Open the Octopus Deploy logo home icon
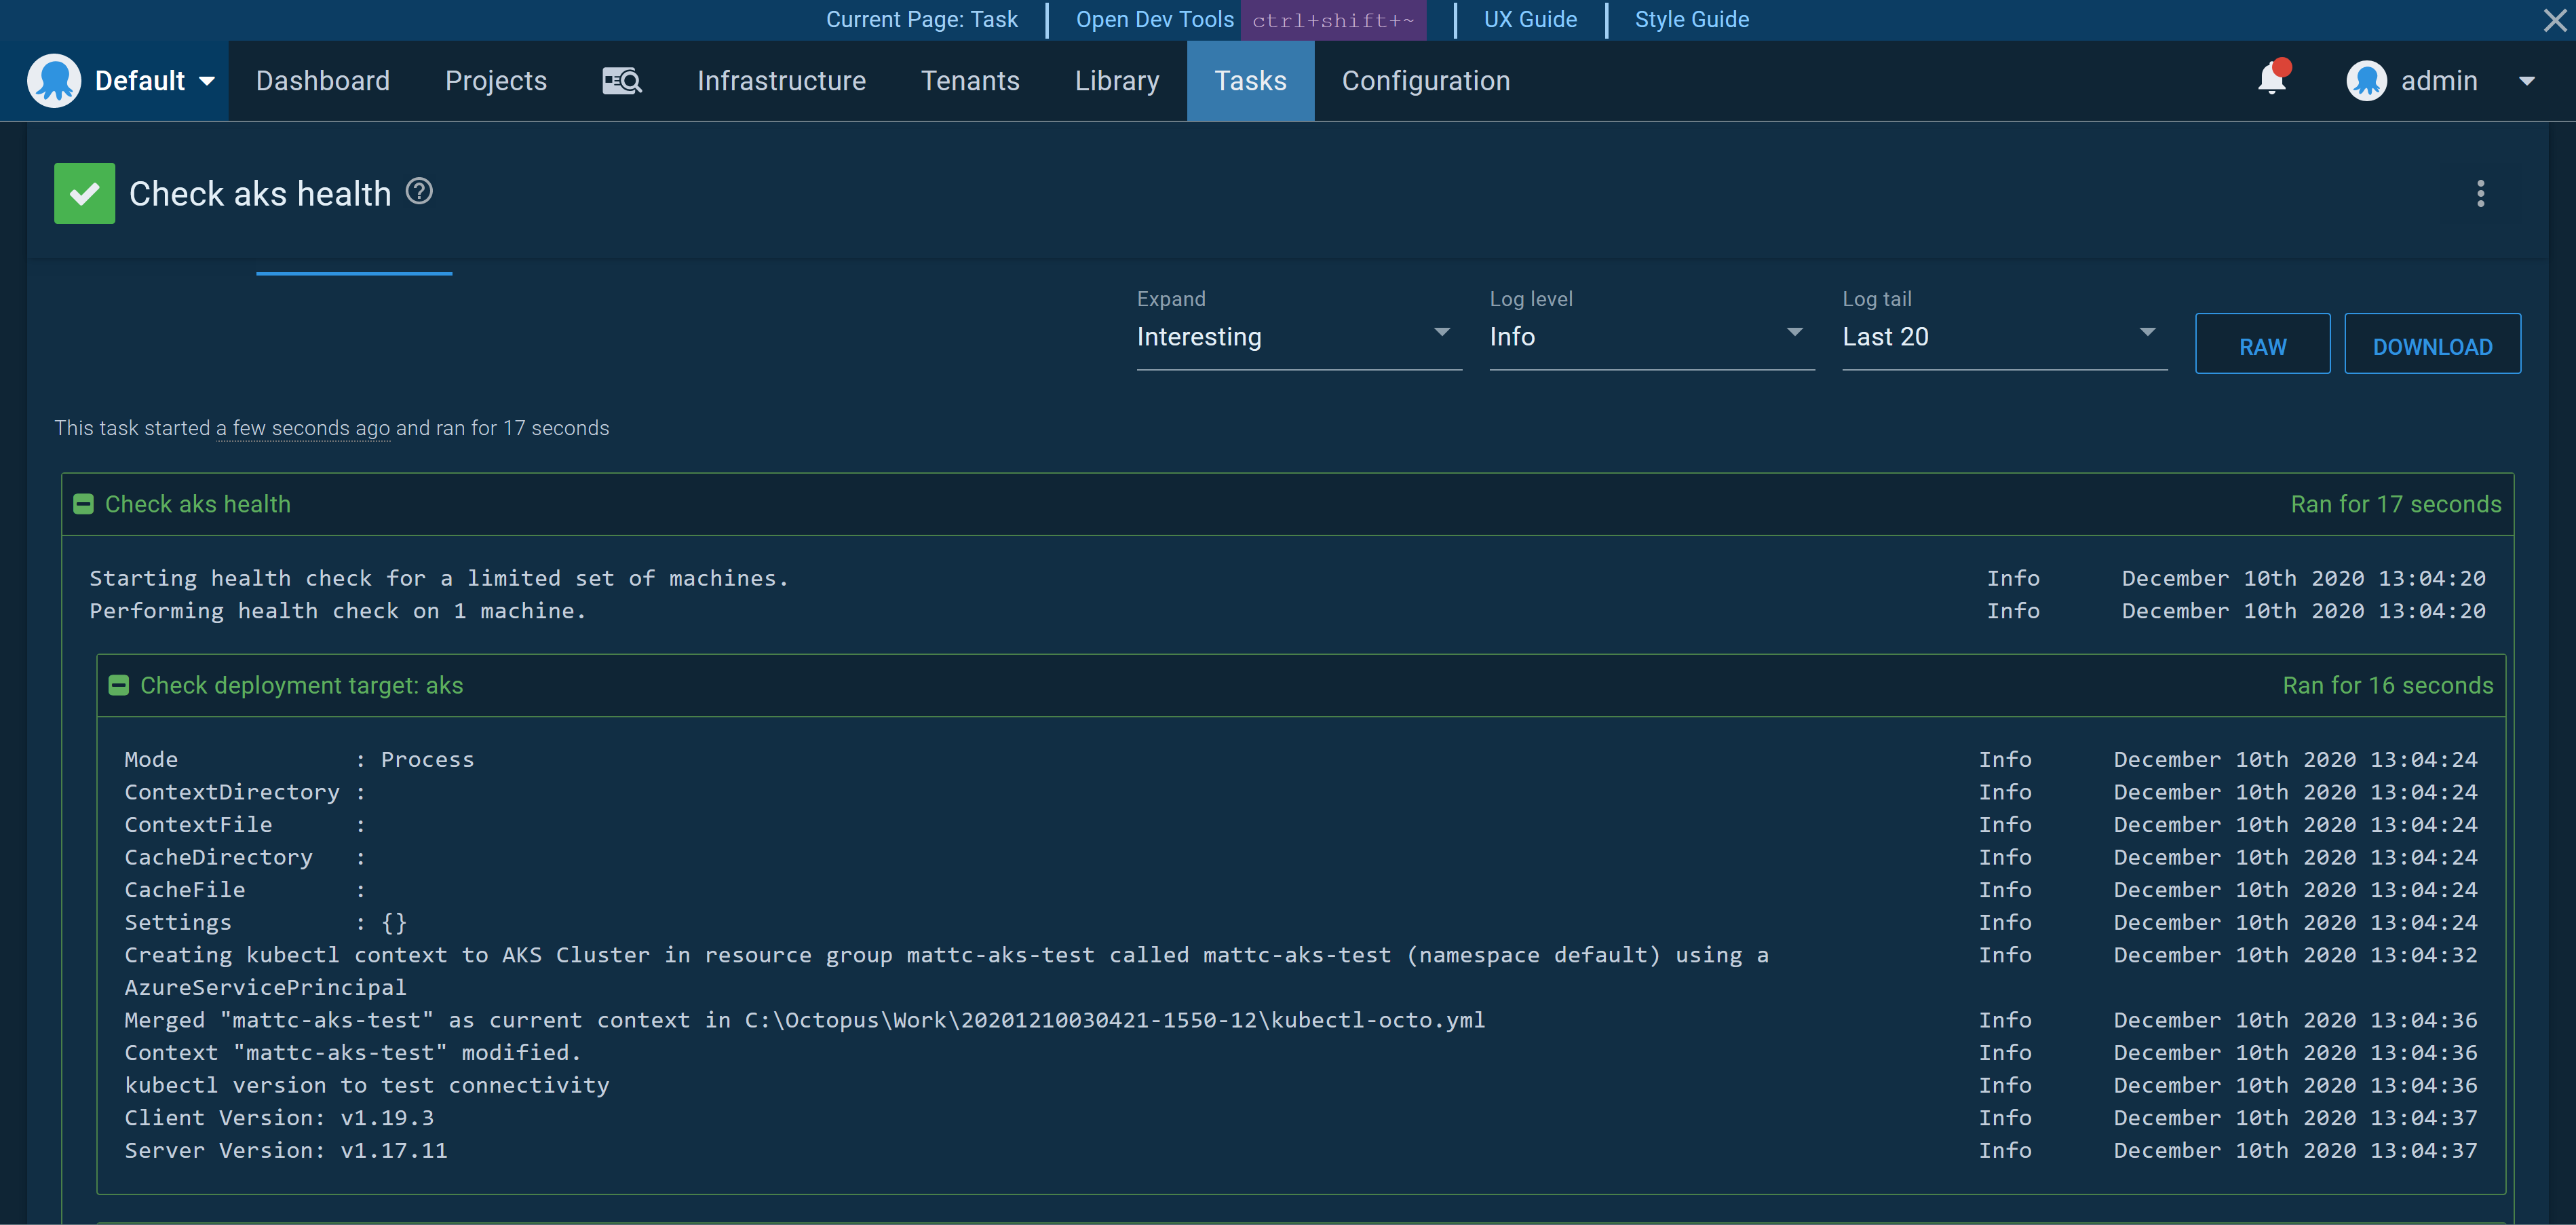2576x1225 pixels. click(x=55, y=80)
